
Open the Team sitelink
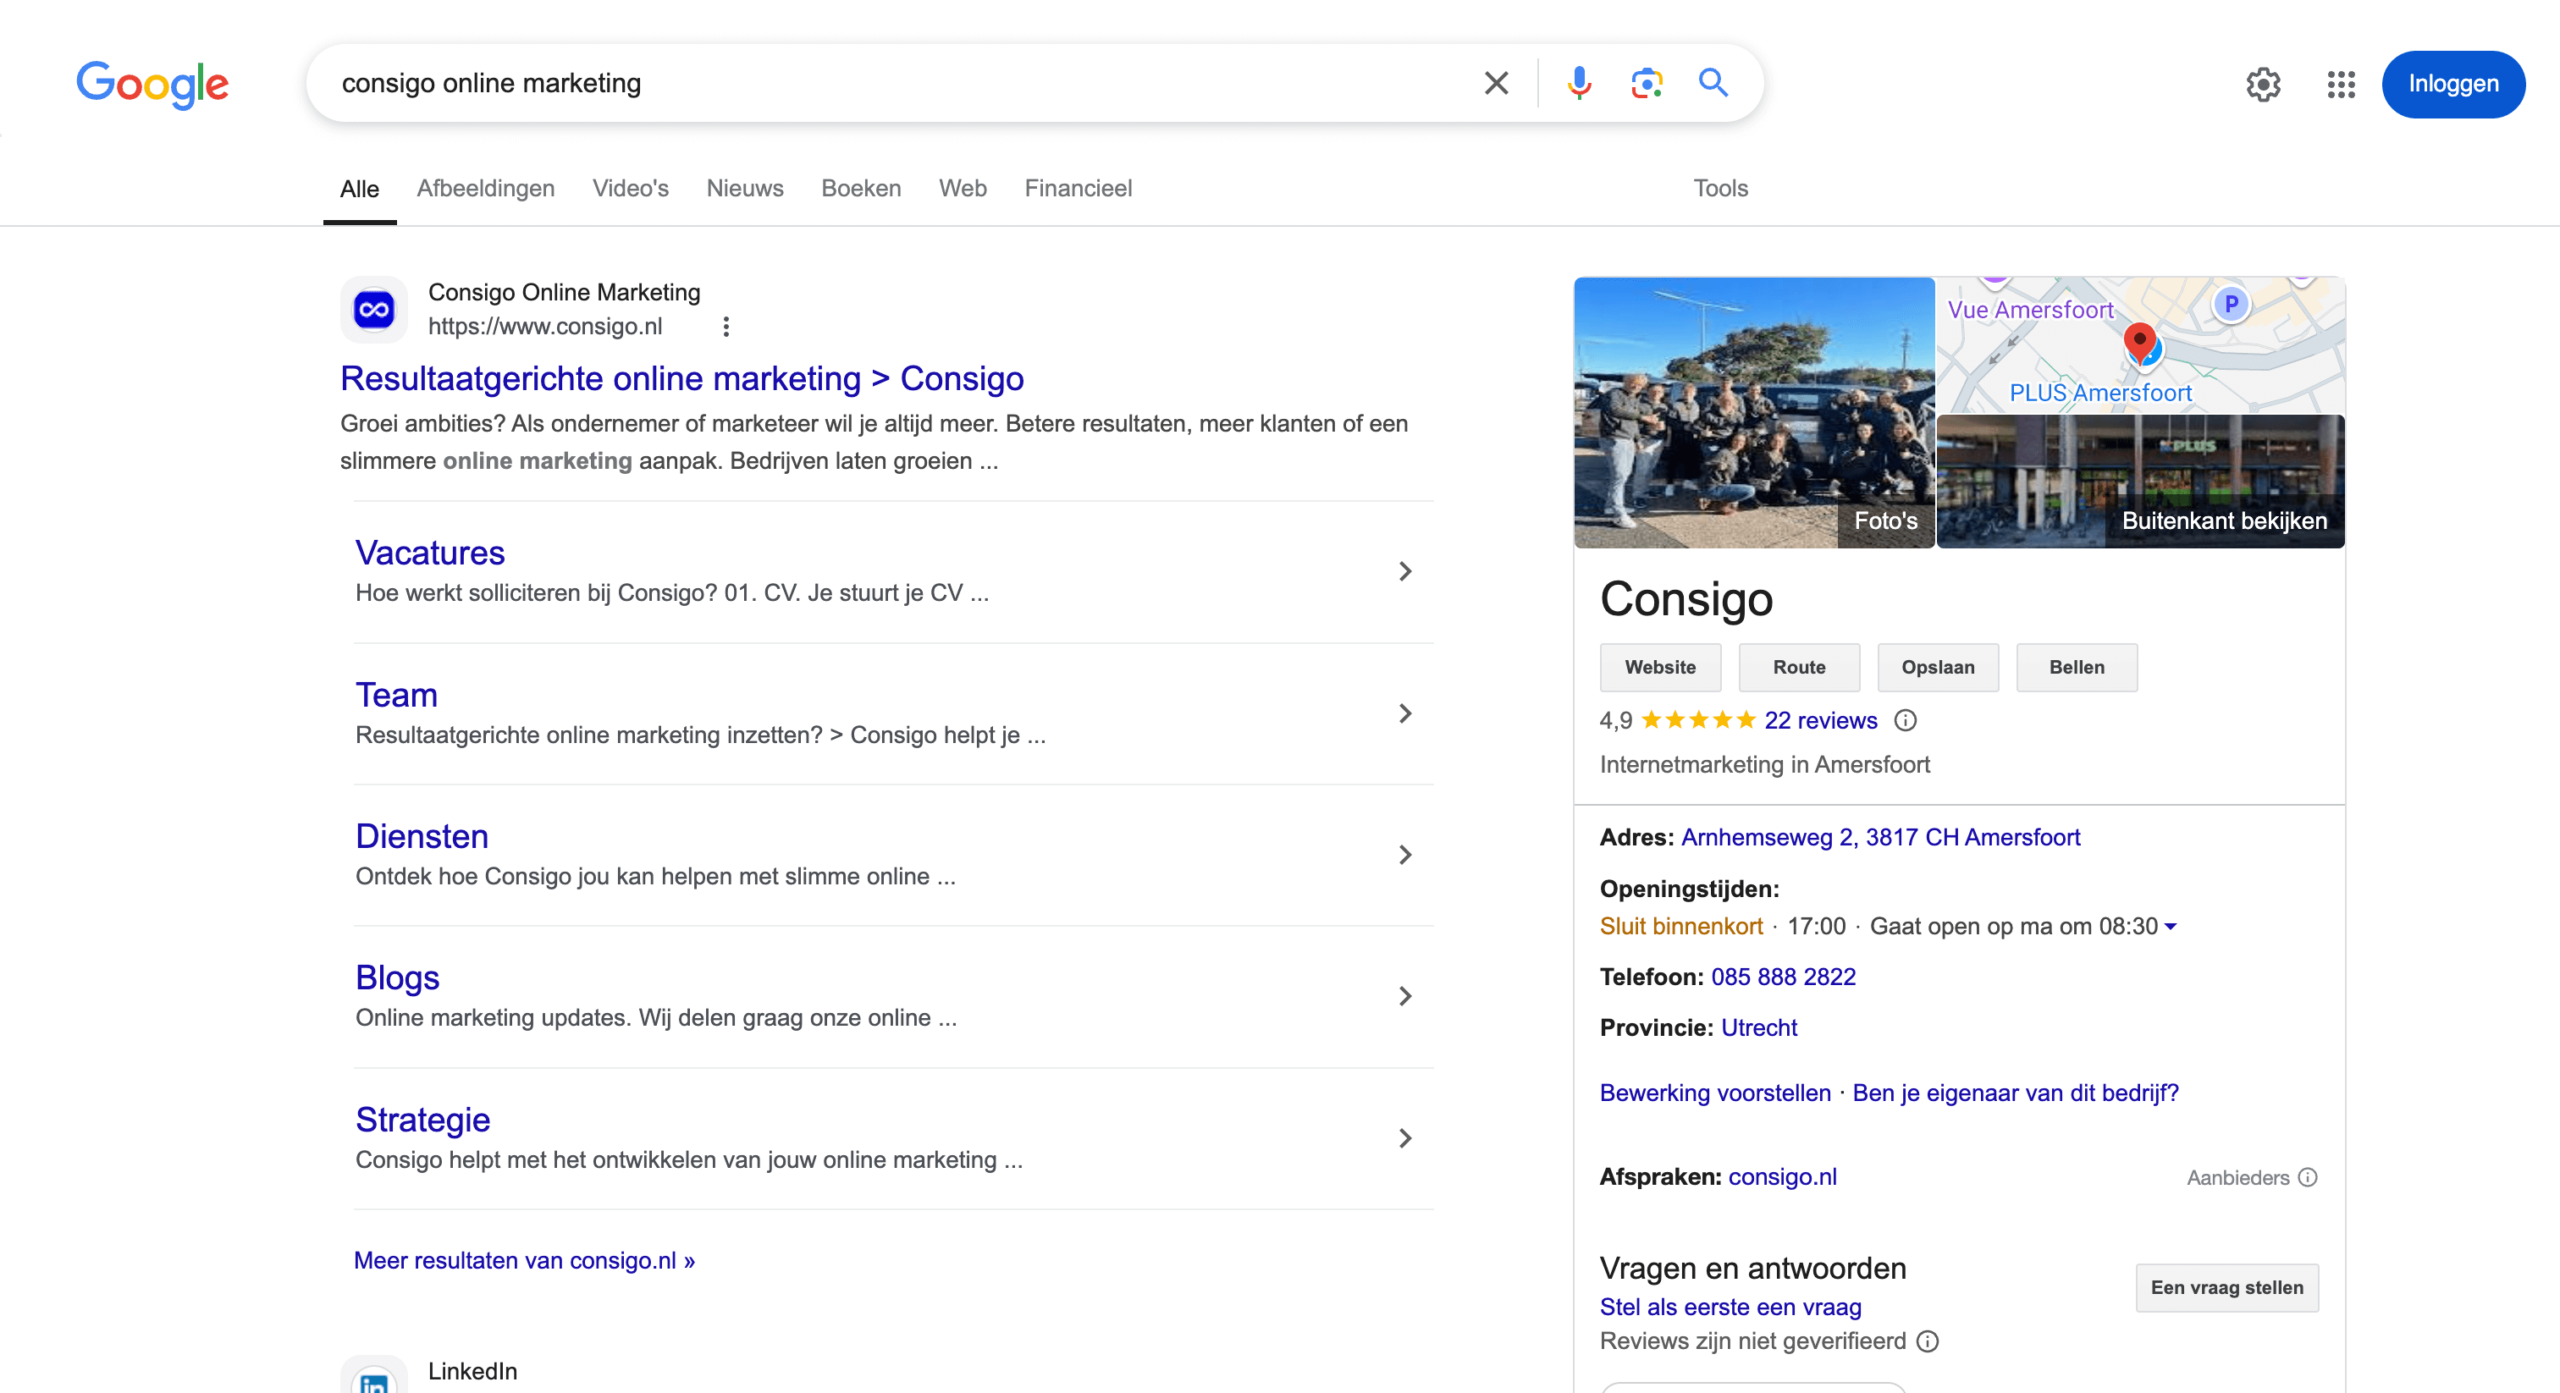(396, 695)
